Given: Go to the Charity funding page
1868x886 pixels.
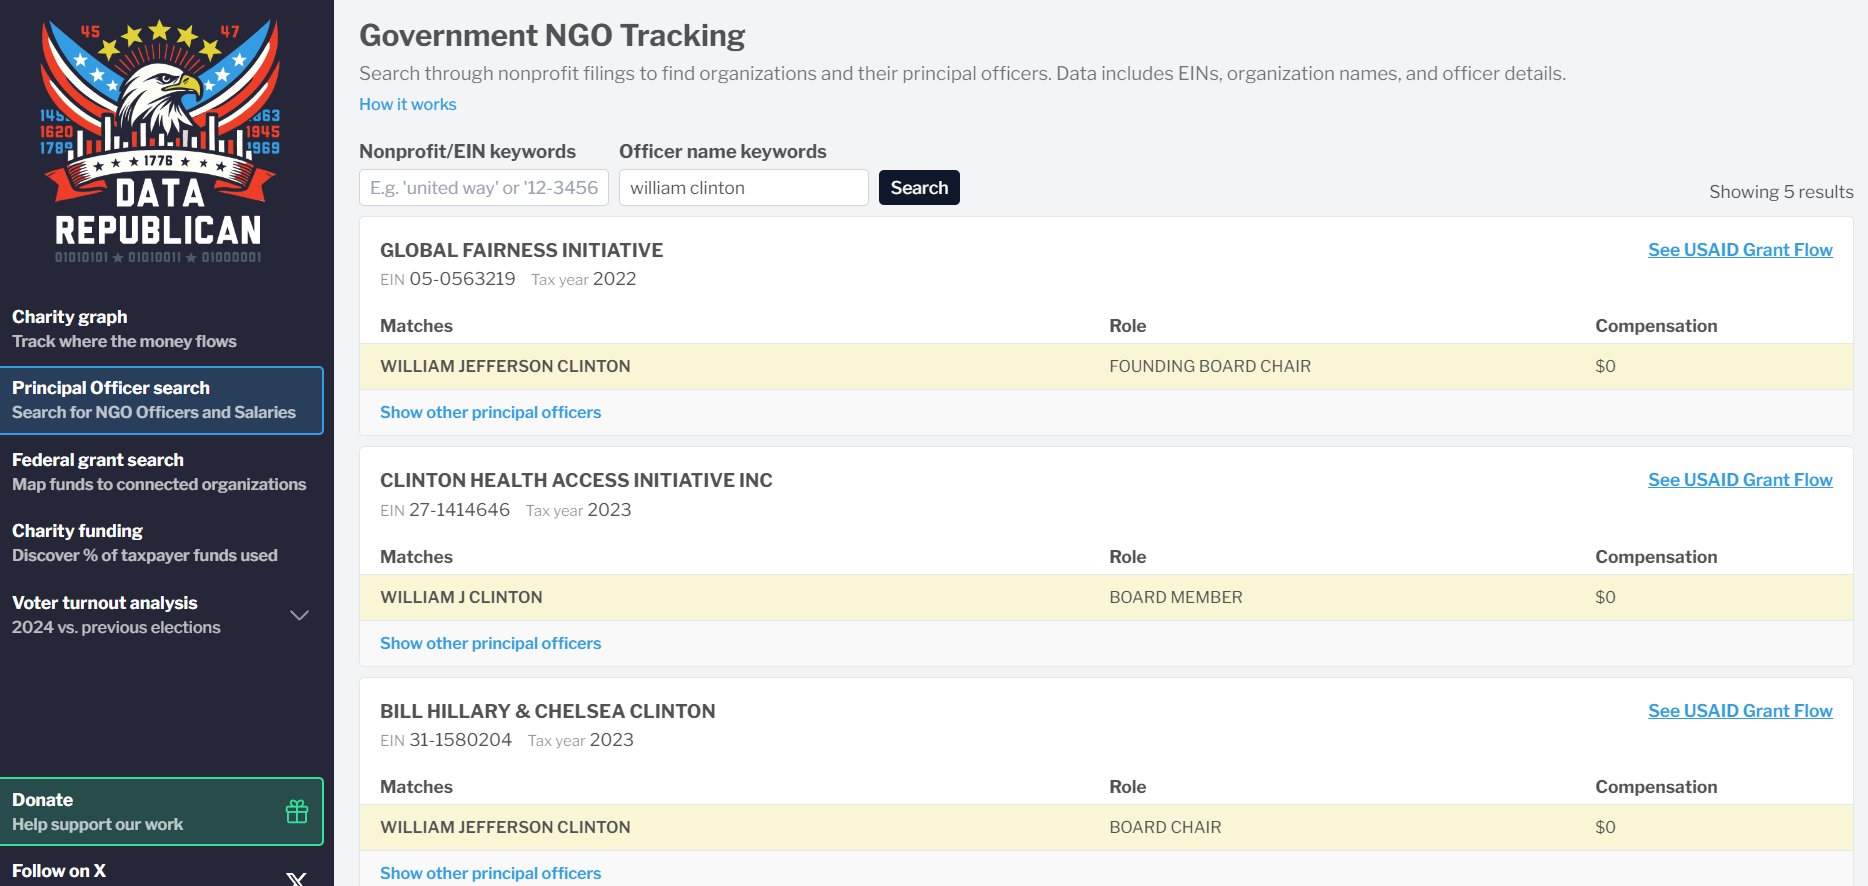Looking at the screenshot, I should 162,543.
